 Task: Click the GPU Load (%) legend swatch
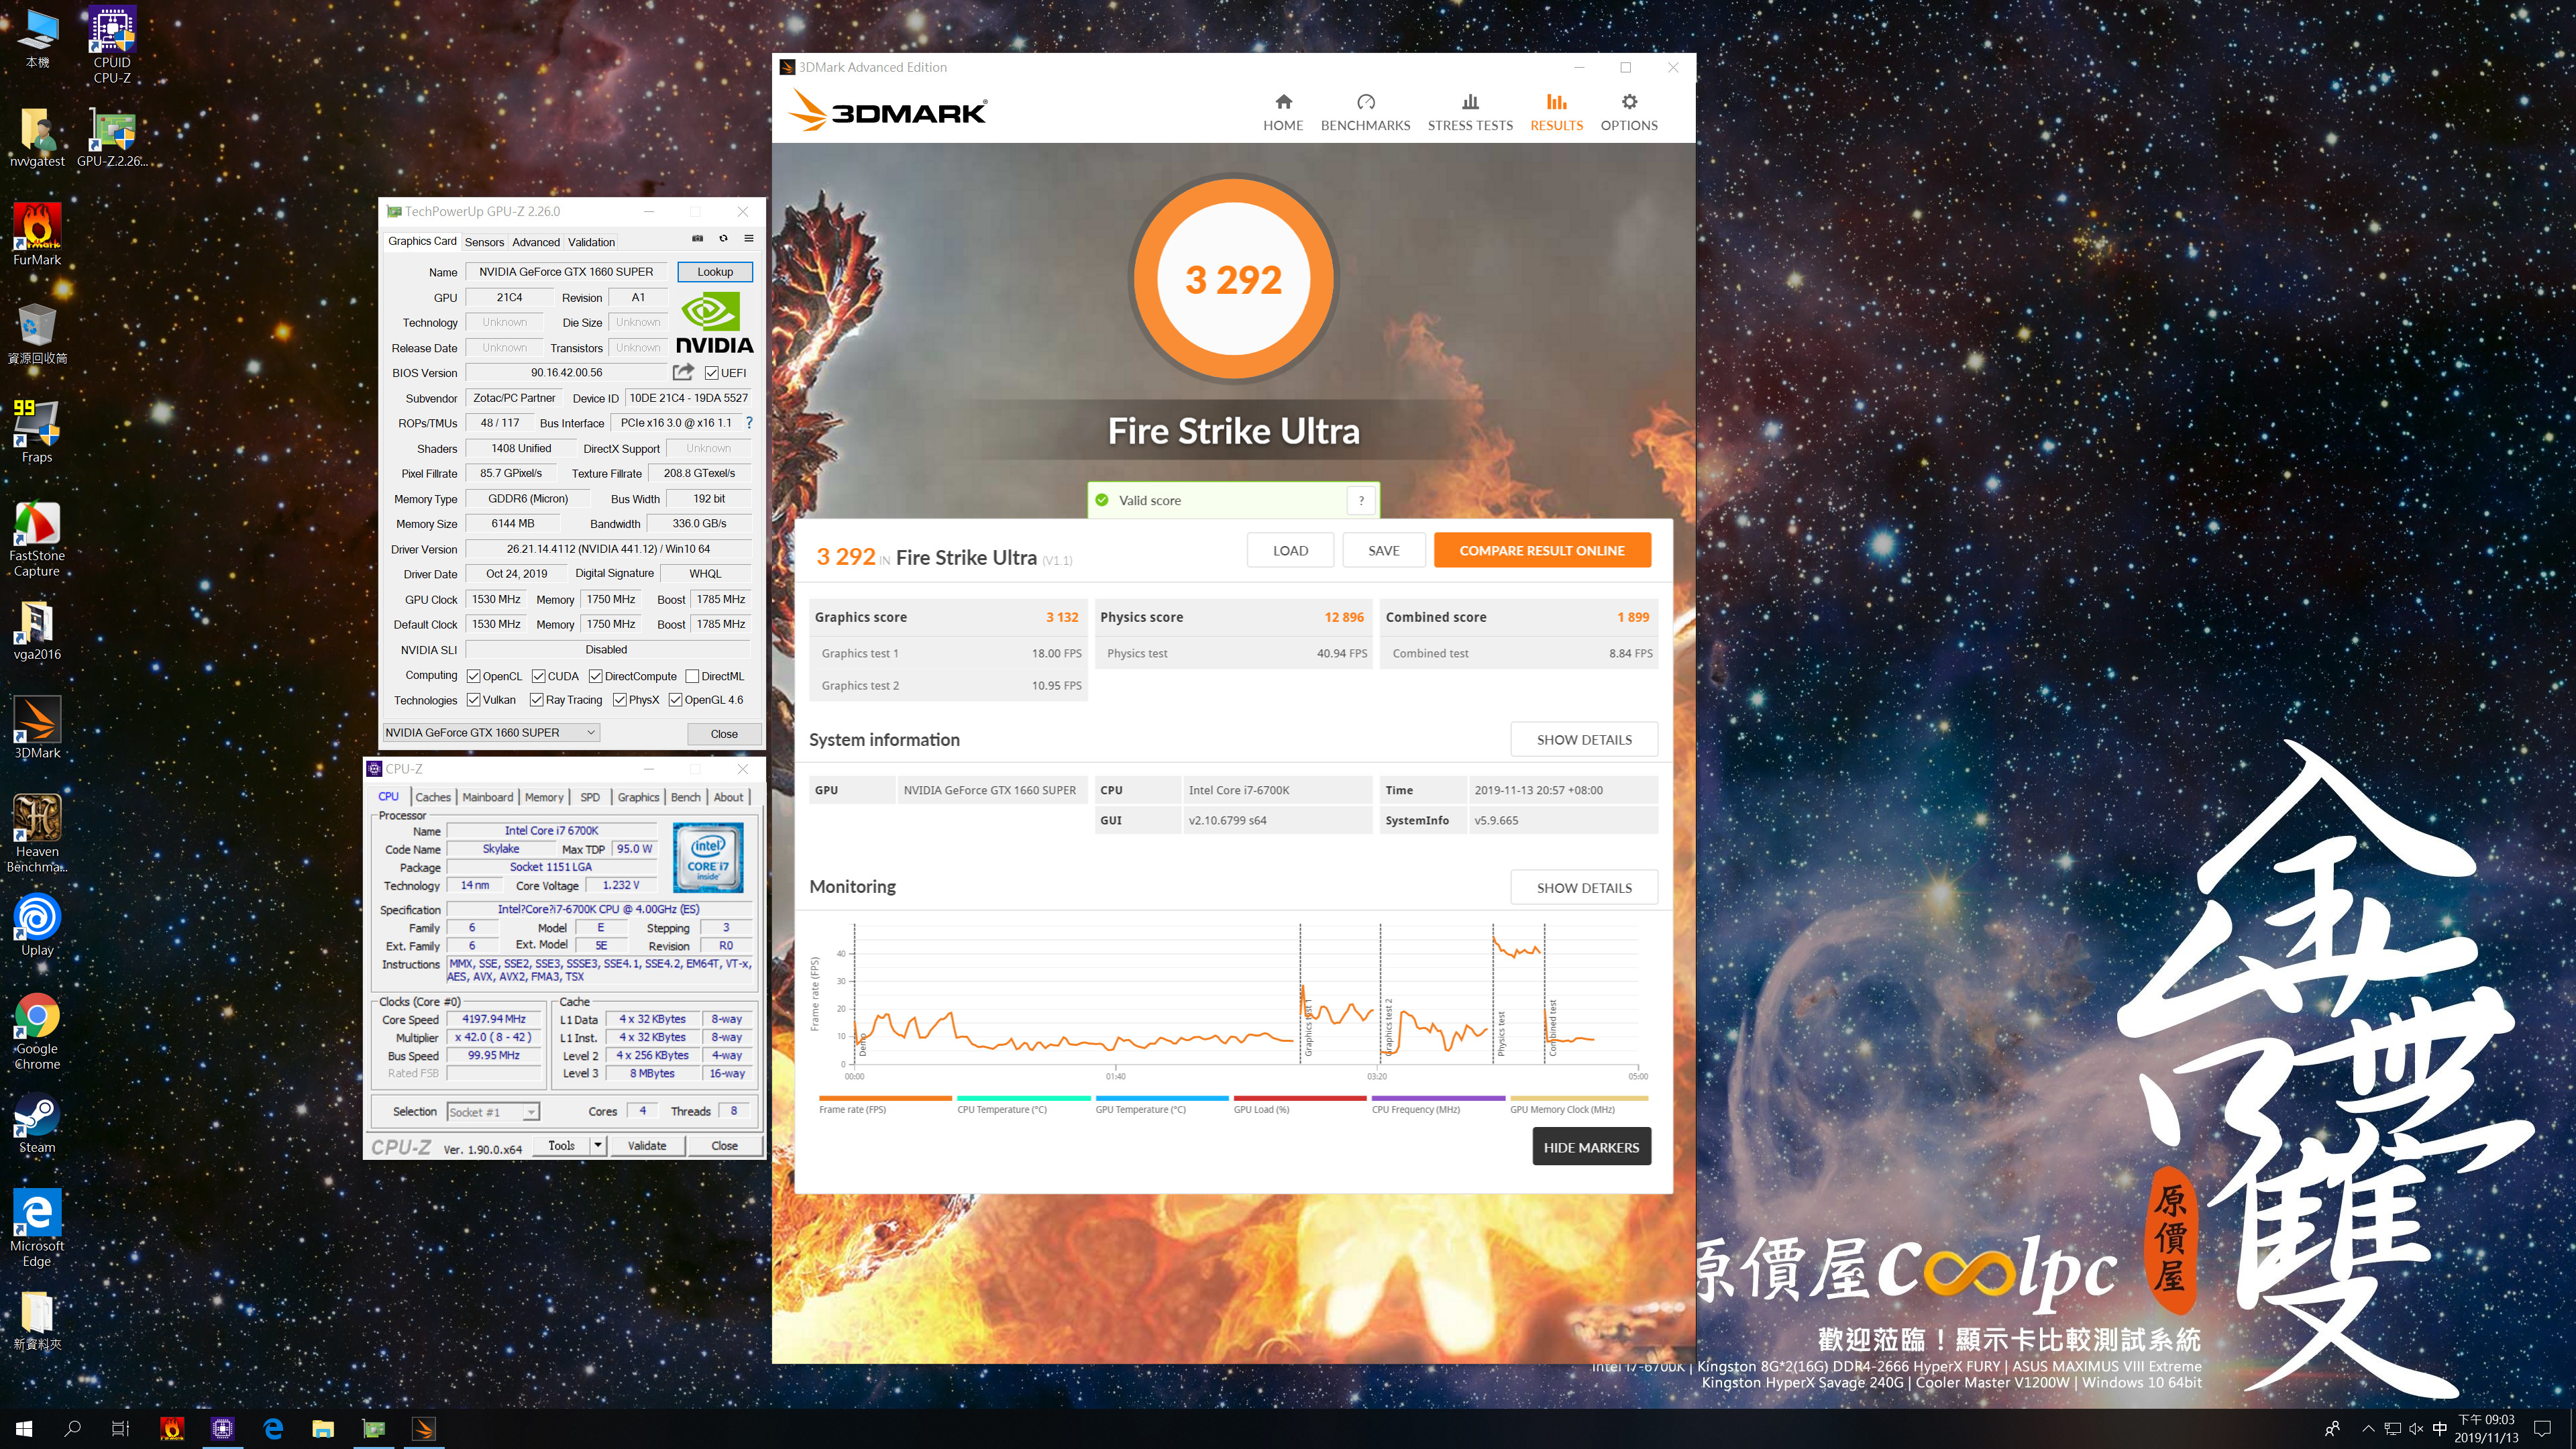click(1300, 1098)
